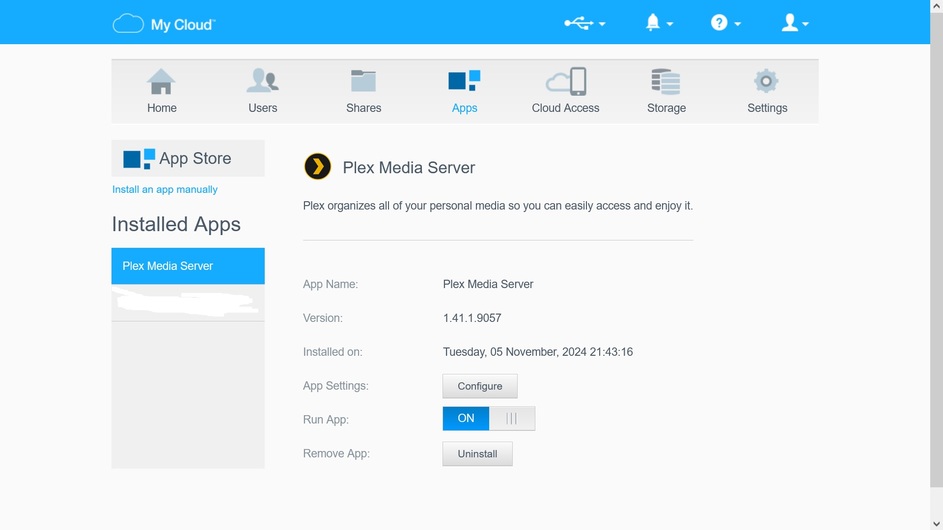Open the USB devices menu icon

pos(578,23)
